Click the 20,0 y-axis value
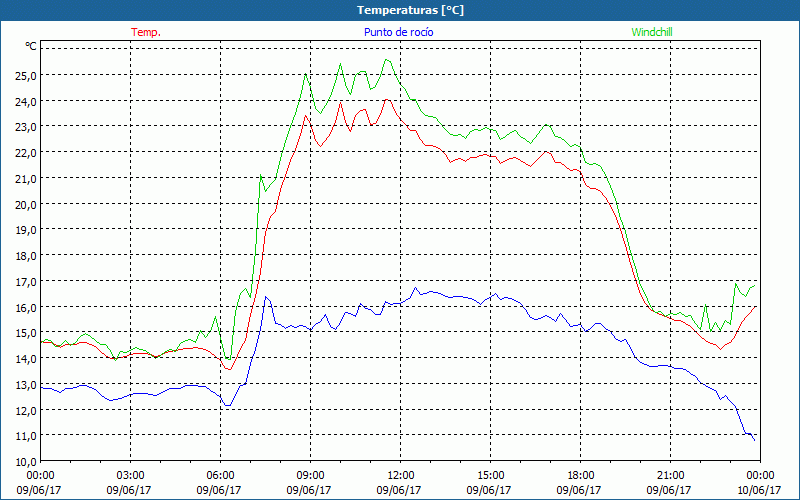The height and width of the screenshot is (500, 800). (26, 205)
